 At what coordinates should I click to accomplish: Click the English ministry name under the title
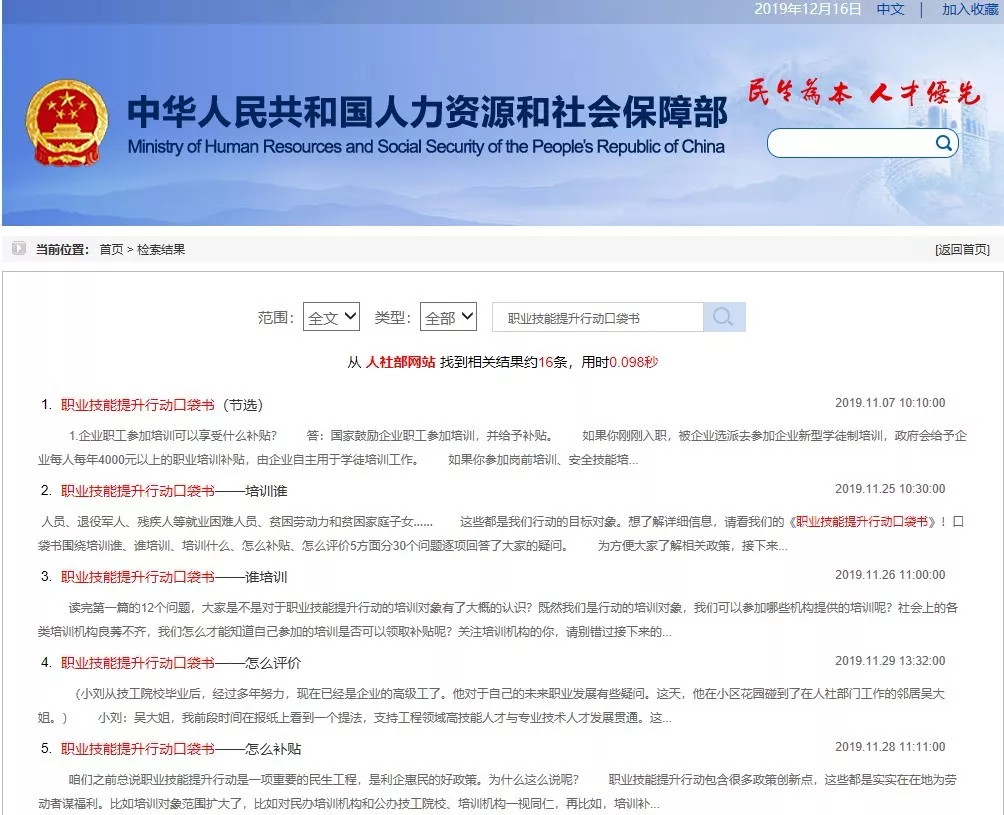tap(426, 147)
